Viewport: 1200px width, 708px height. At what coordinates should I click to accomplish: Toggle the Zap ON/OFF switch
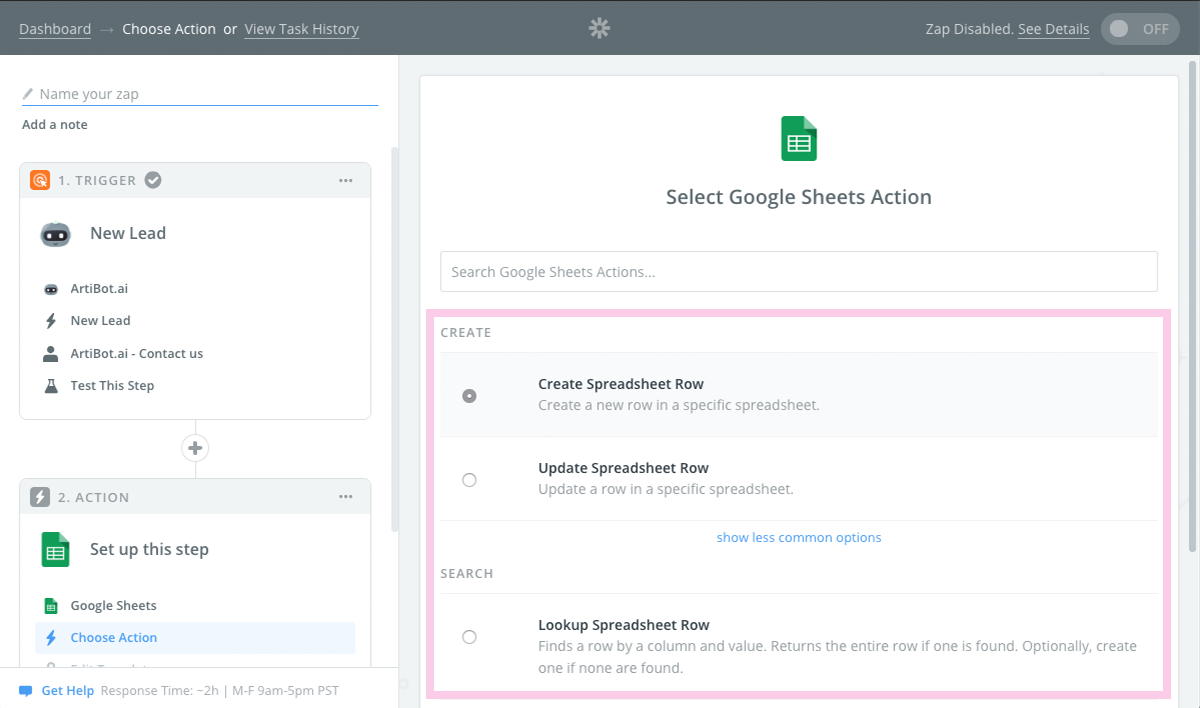[1140, 29]
